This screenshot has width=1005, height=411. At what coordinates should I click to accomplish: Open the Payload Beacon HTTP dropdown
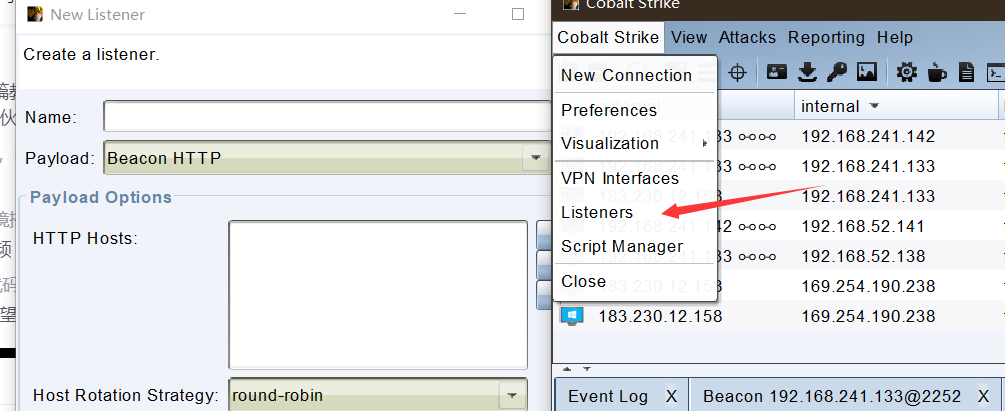coord(536,158)
